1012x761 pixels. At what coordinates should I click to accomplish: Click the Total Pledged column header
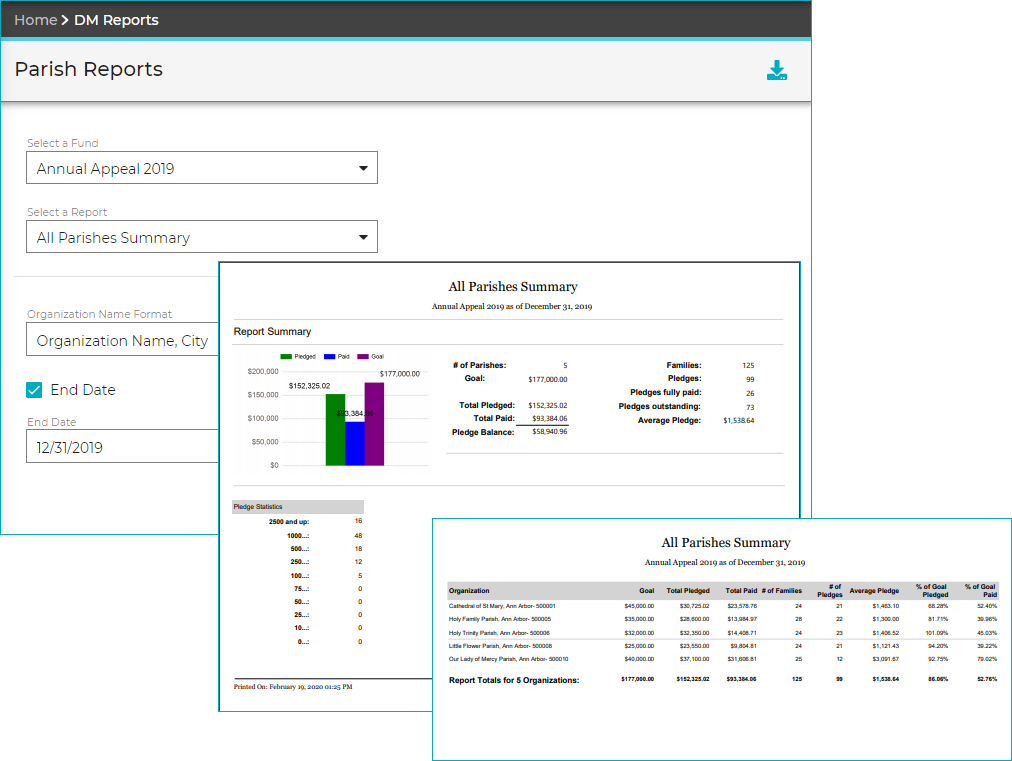(x=688, y=591)
